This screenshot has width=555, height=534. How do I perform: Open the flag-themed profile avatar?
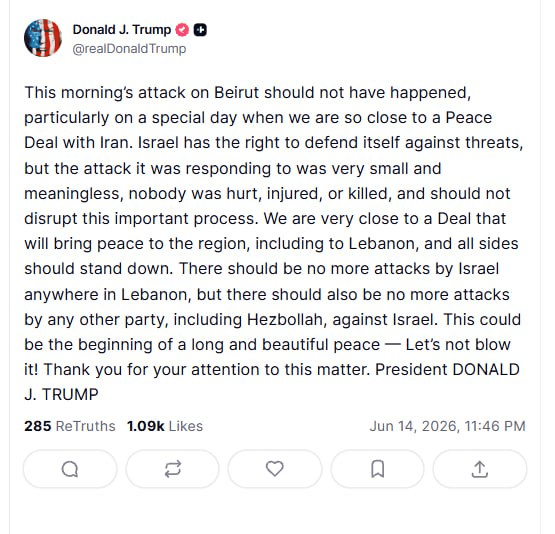pyautogui.click(x=43, y=38)
